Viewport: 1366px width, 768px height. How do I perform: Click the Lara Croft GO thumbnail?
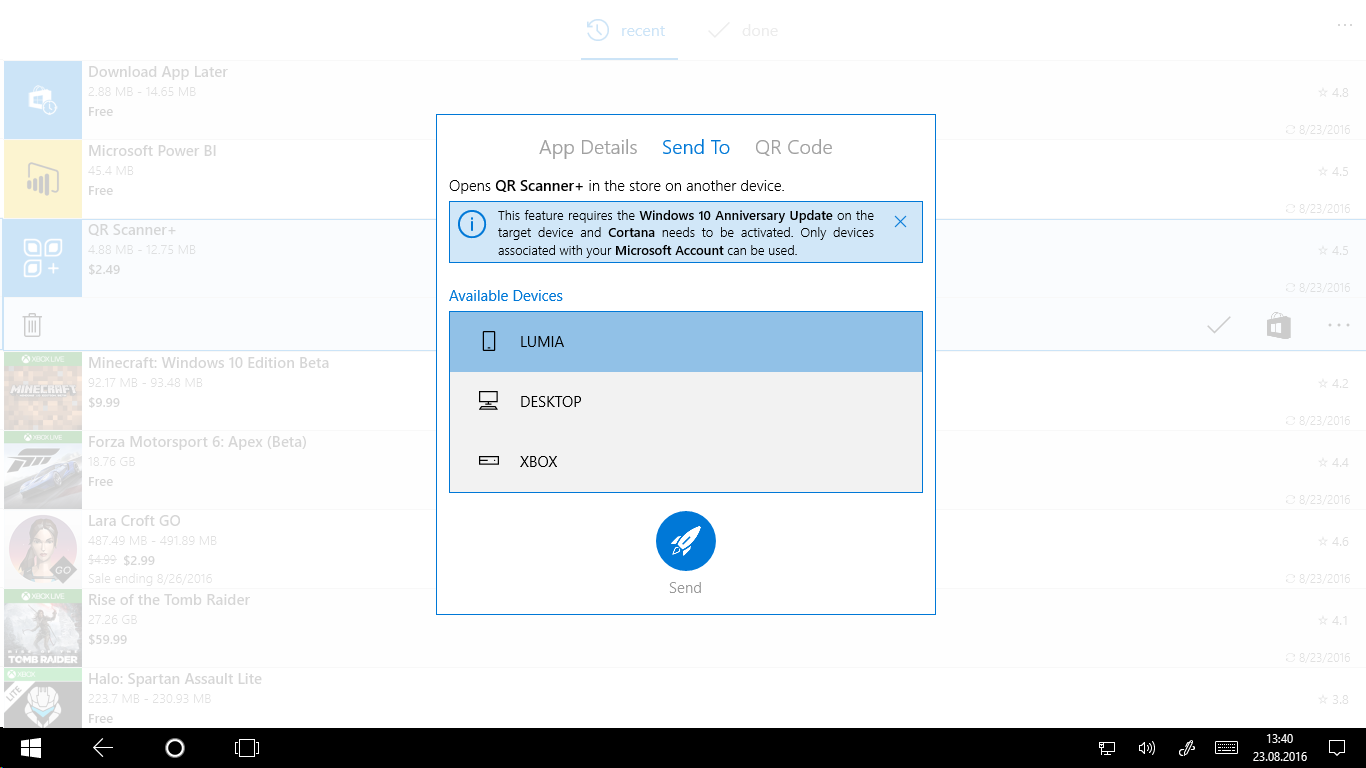(x=43, y=549)
